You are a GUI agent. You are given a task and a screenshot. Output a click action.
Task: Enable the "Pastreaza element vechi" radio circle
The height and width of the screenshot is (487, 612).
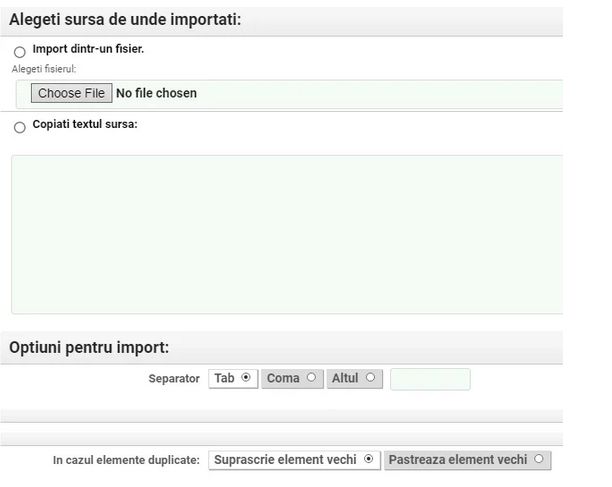[539, 459]
